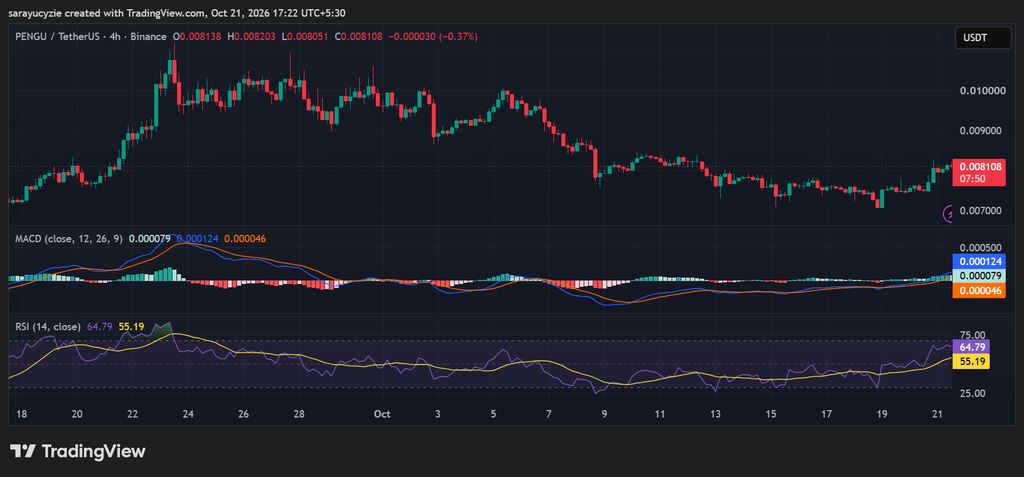Click the yellow 55.19 RSI axis tag
Screen dimensions: 1024x477
tap(972, 361)
